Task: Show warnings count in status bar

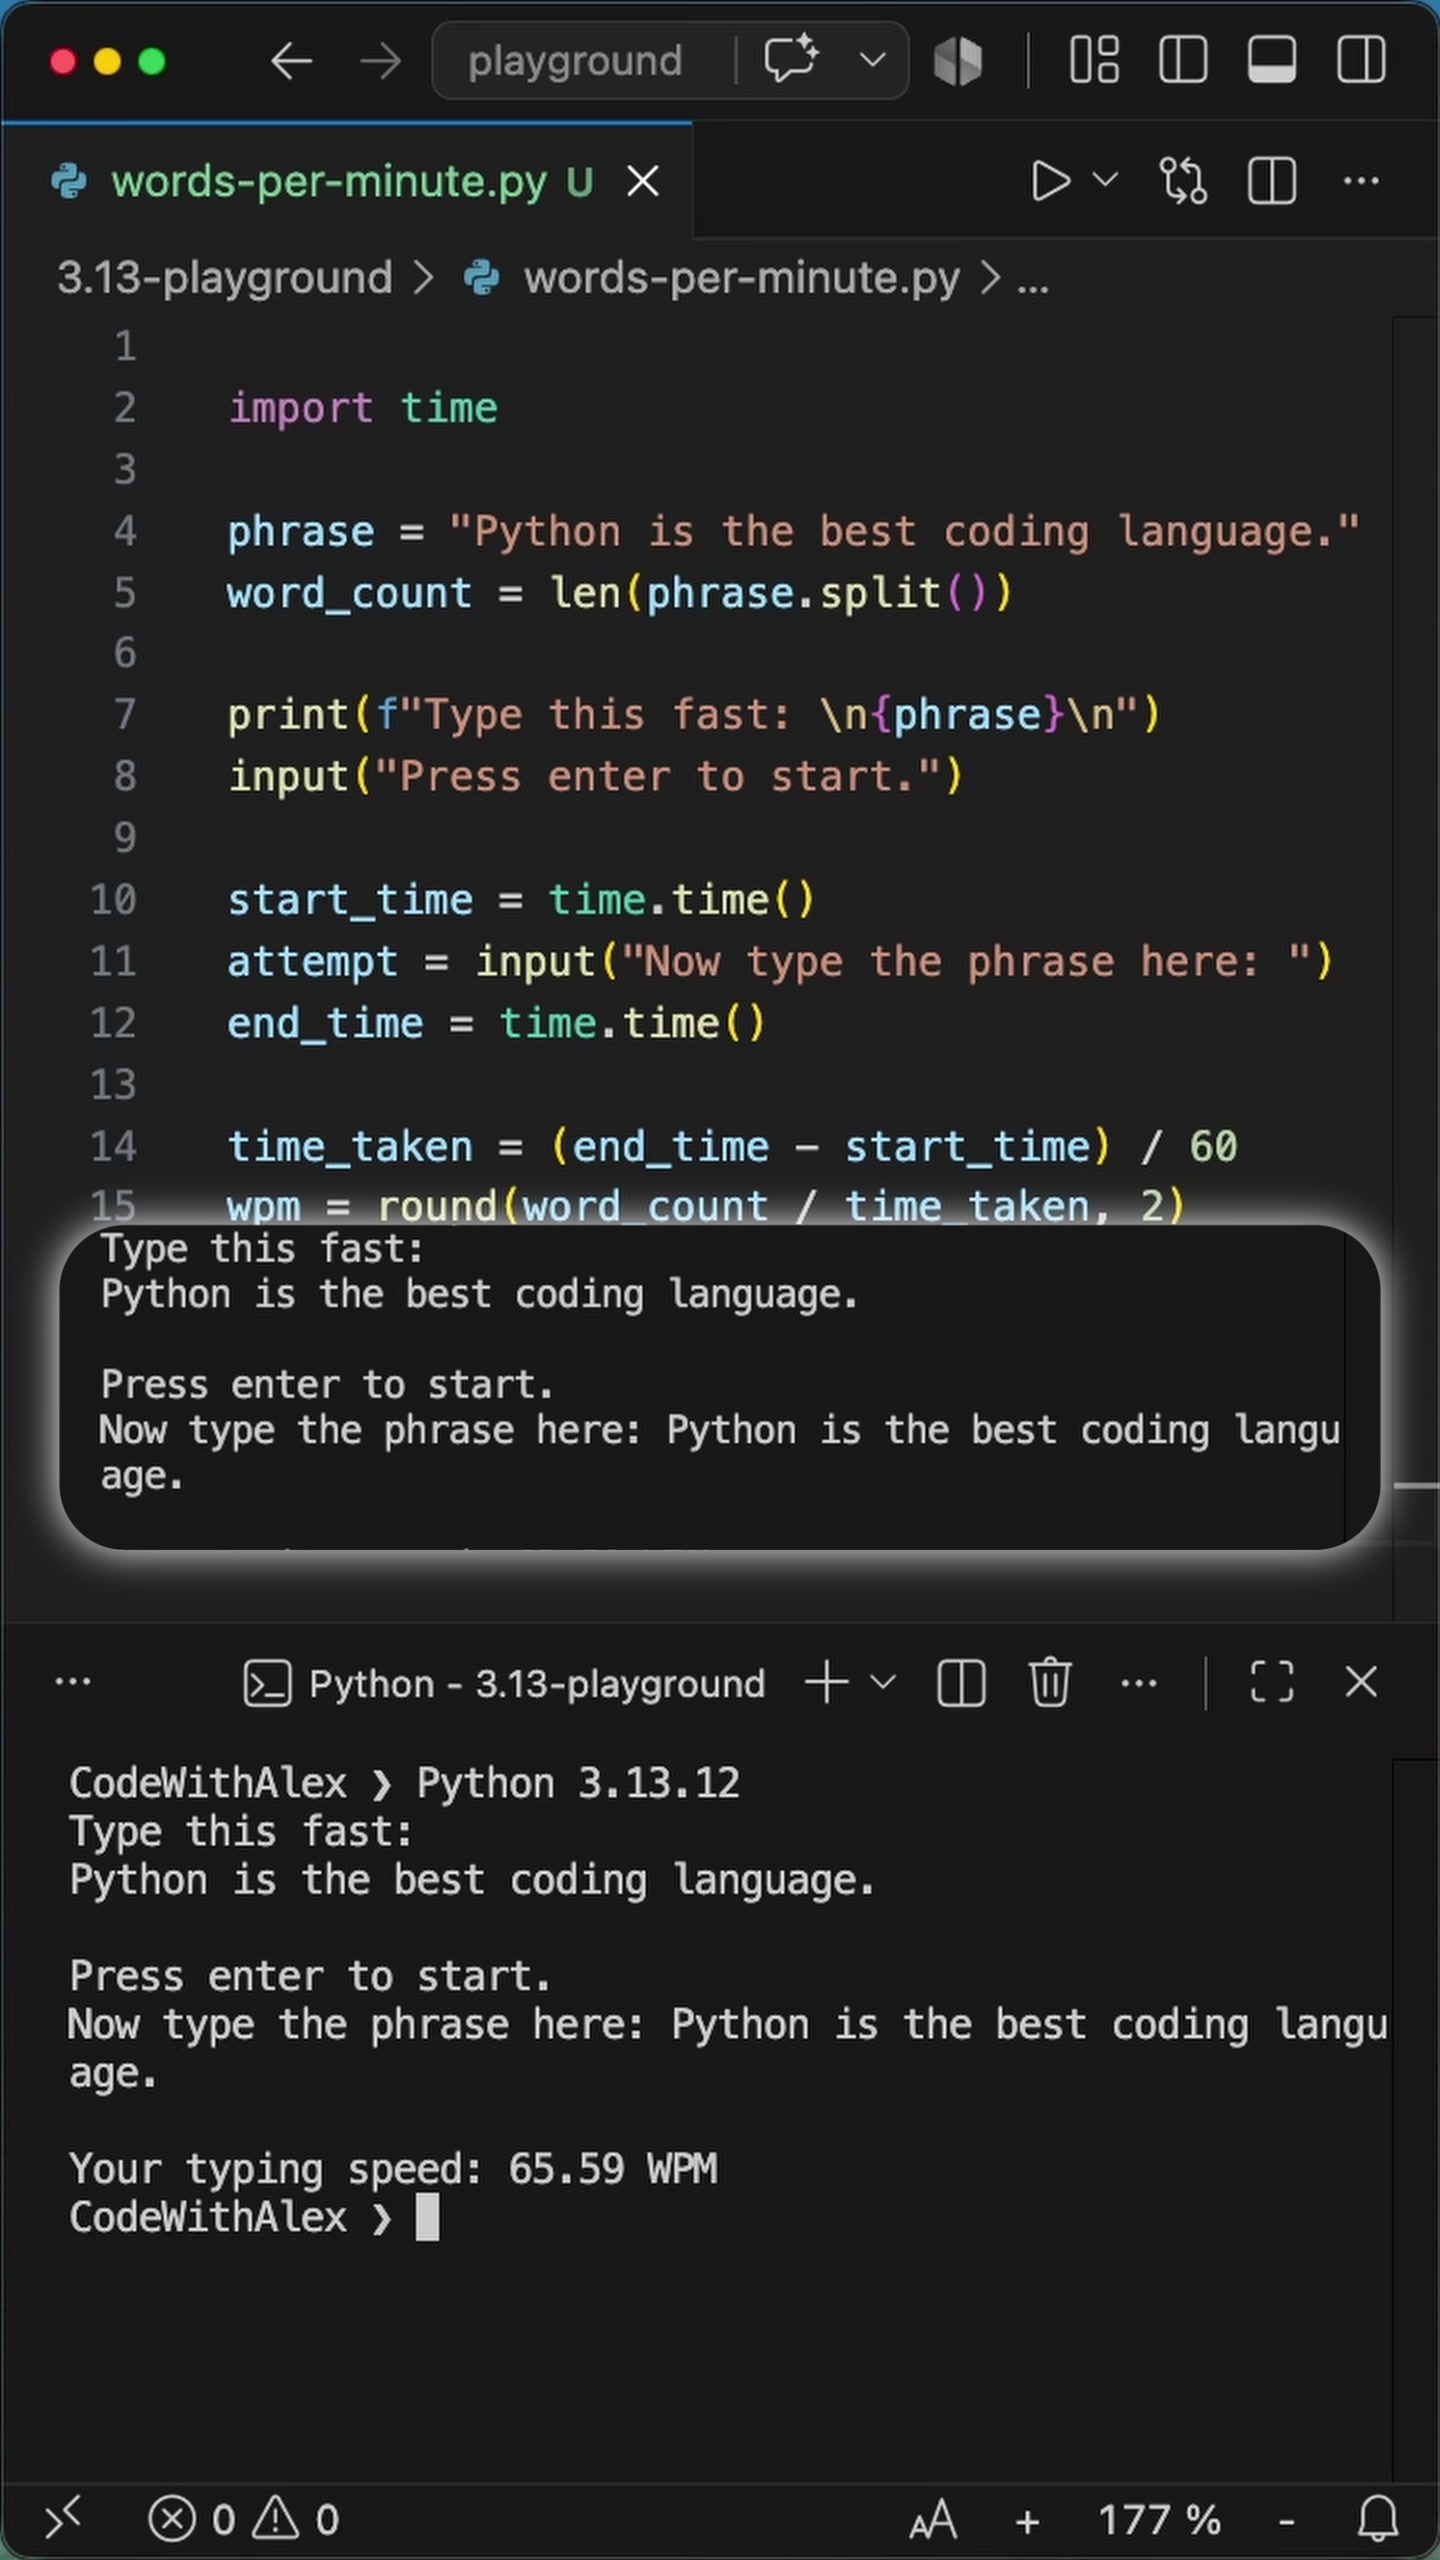Action: click(x=296, y=2519)
